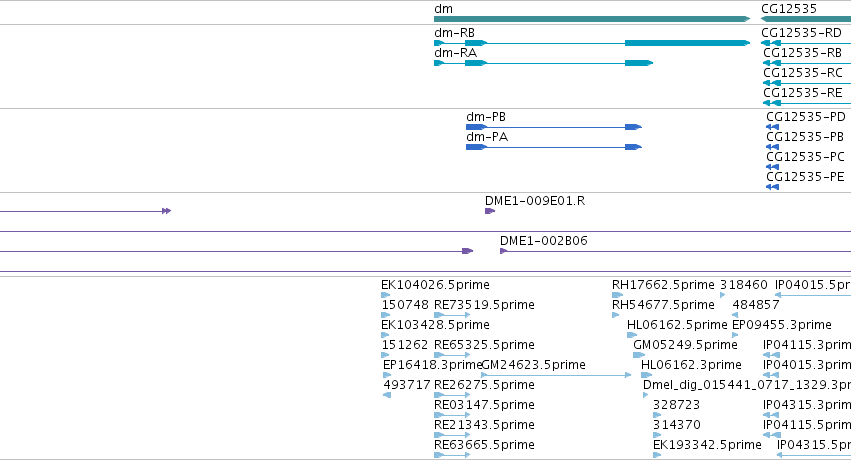The height and width of the screenshot is (460, 851).
Task: Select the CG12535-RD transcript arrow
Action: pyautogui.click(x=806, y=43)
